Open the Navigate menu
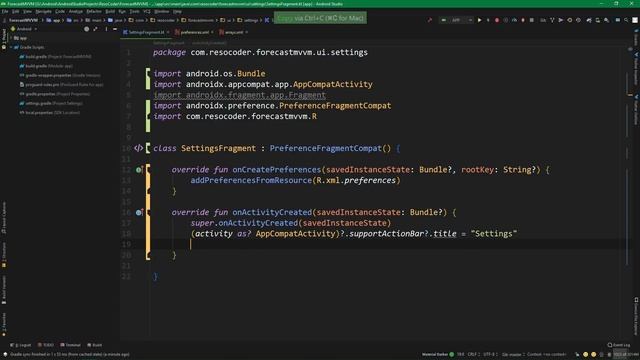This screenshot has width=640, height=360. point(43,11)
